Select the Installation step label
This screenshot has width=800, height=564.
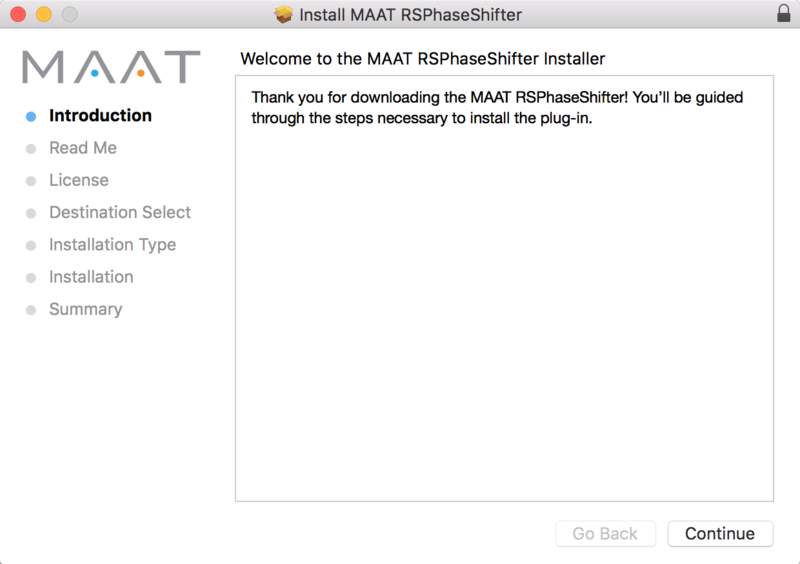pos(91,277)
